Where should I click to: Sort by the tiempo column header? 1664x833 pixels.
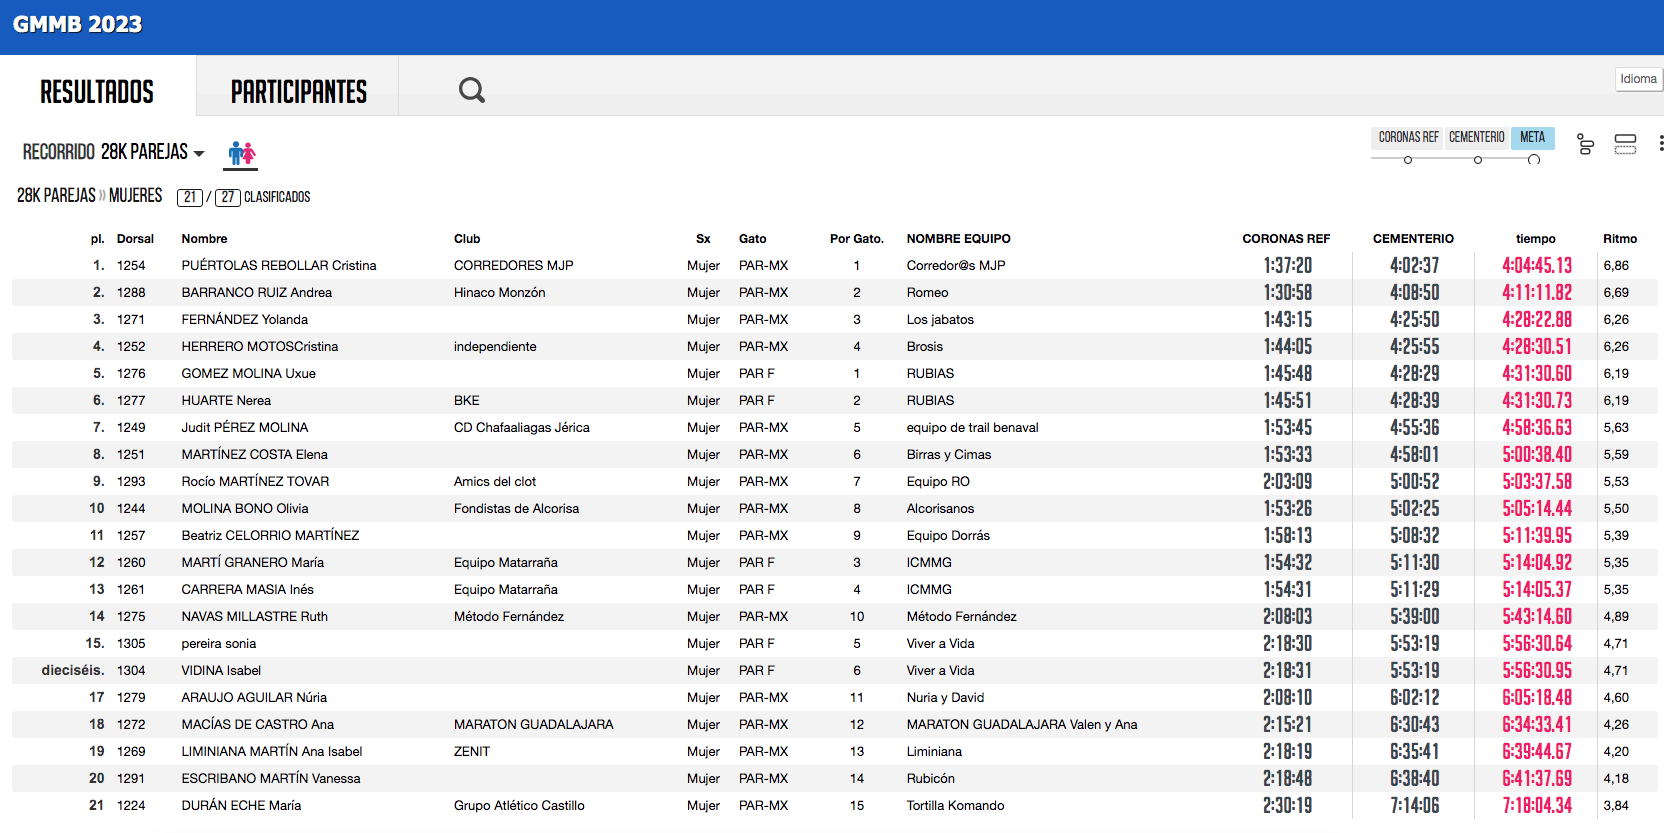(1535, 239)
